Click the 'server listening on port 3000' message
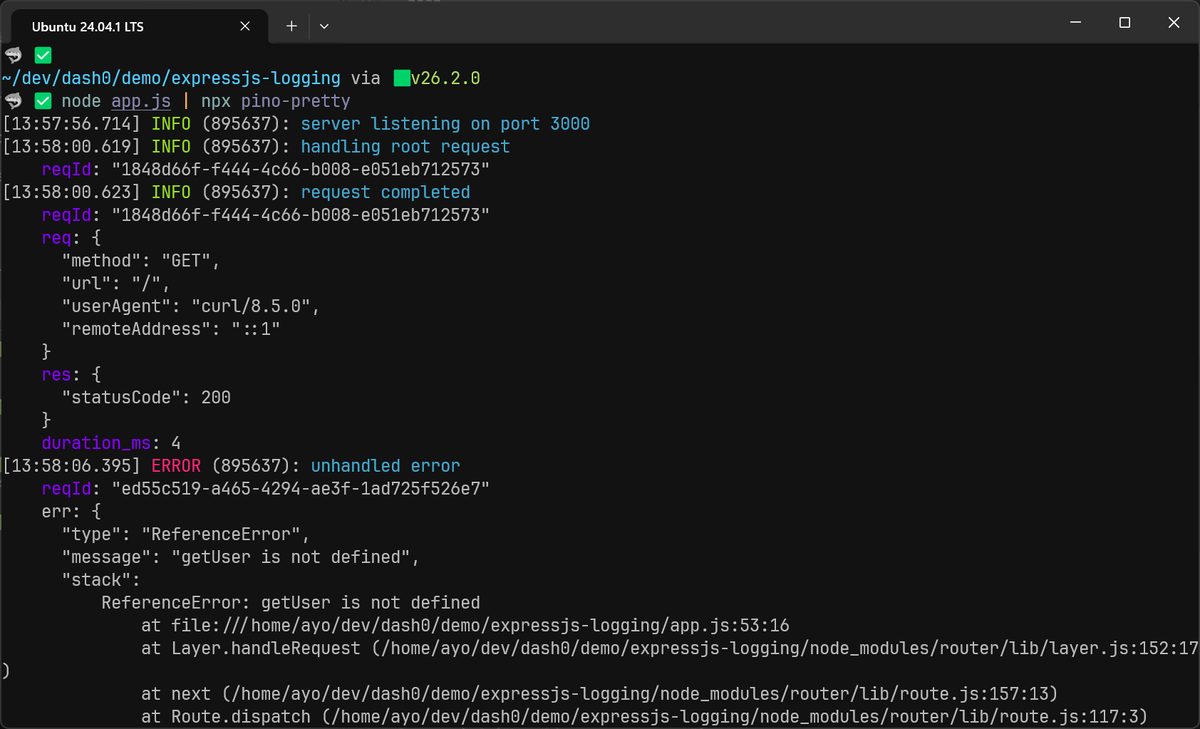 click(x=445, y=124)
